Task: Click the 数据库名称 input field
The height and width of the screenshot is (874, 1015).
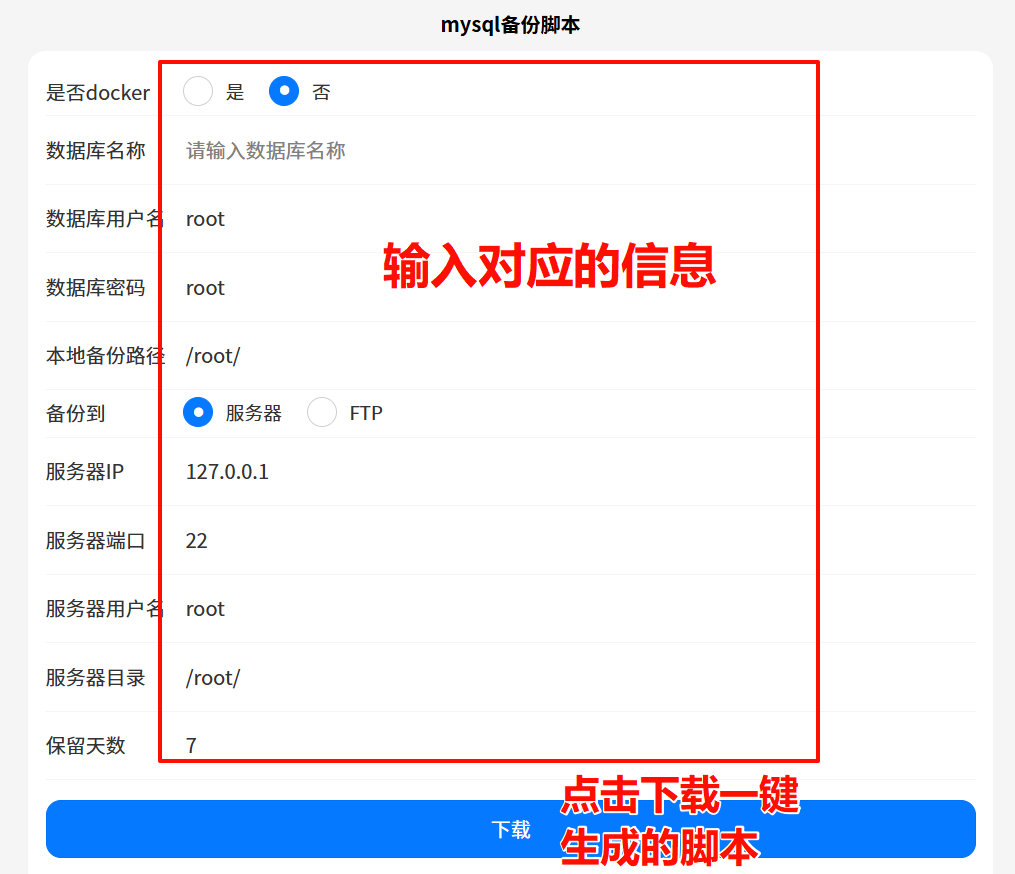Action: (x=581, y=151)
